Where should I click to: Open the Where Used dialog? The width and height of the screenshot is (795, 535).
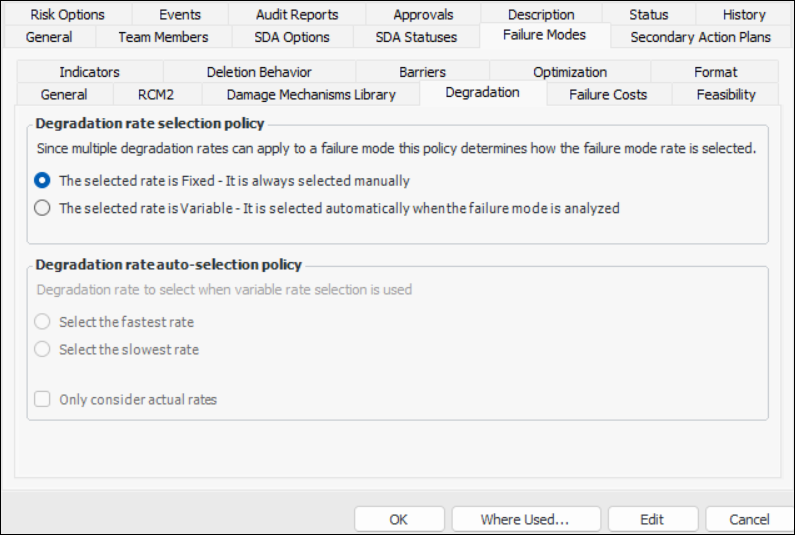coord(525,519)
